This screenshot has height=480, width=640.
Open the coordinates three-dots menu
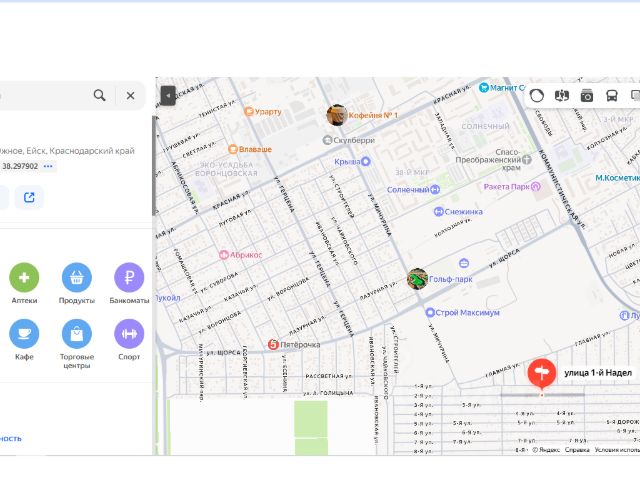(x=48, y=166)
